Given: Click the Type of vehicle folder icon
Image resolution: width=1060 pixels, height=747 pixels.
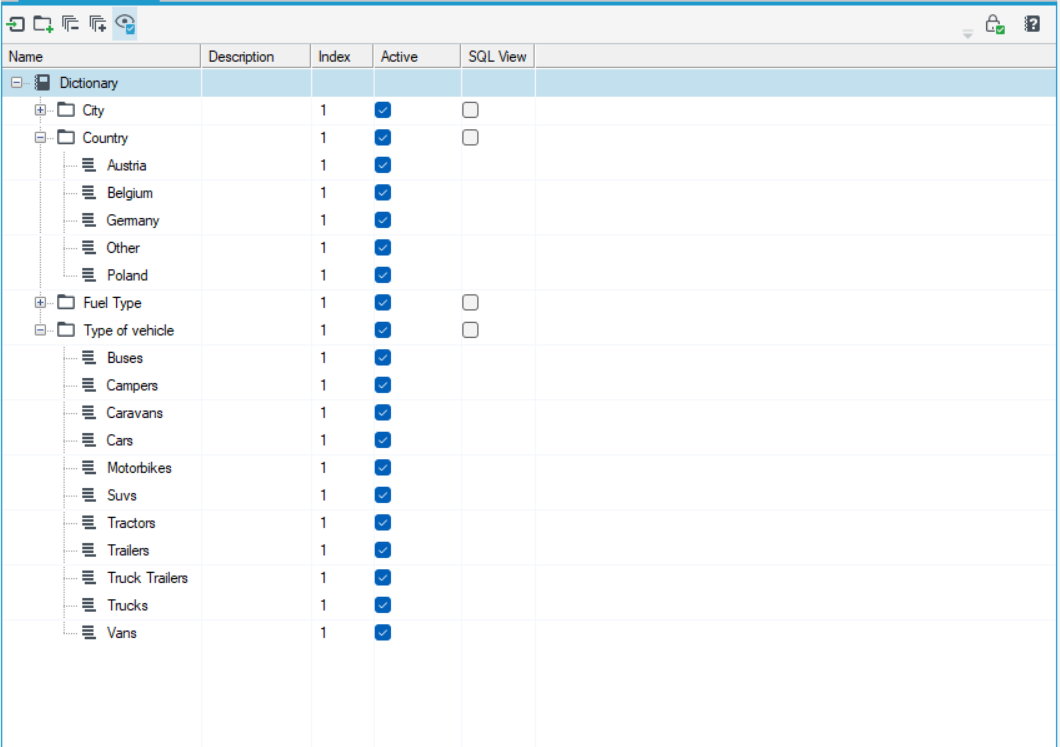Looking at the screenshot, I should pos(66,330).
